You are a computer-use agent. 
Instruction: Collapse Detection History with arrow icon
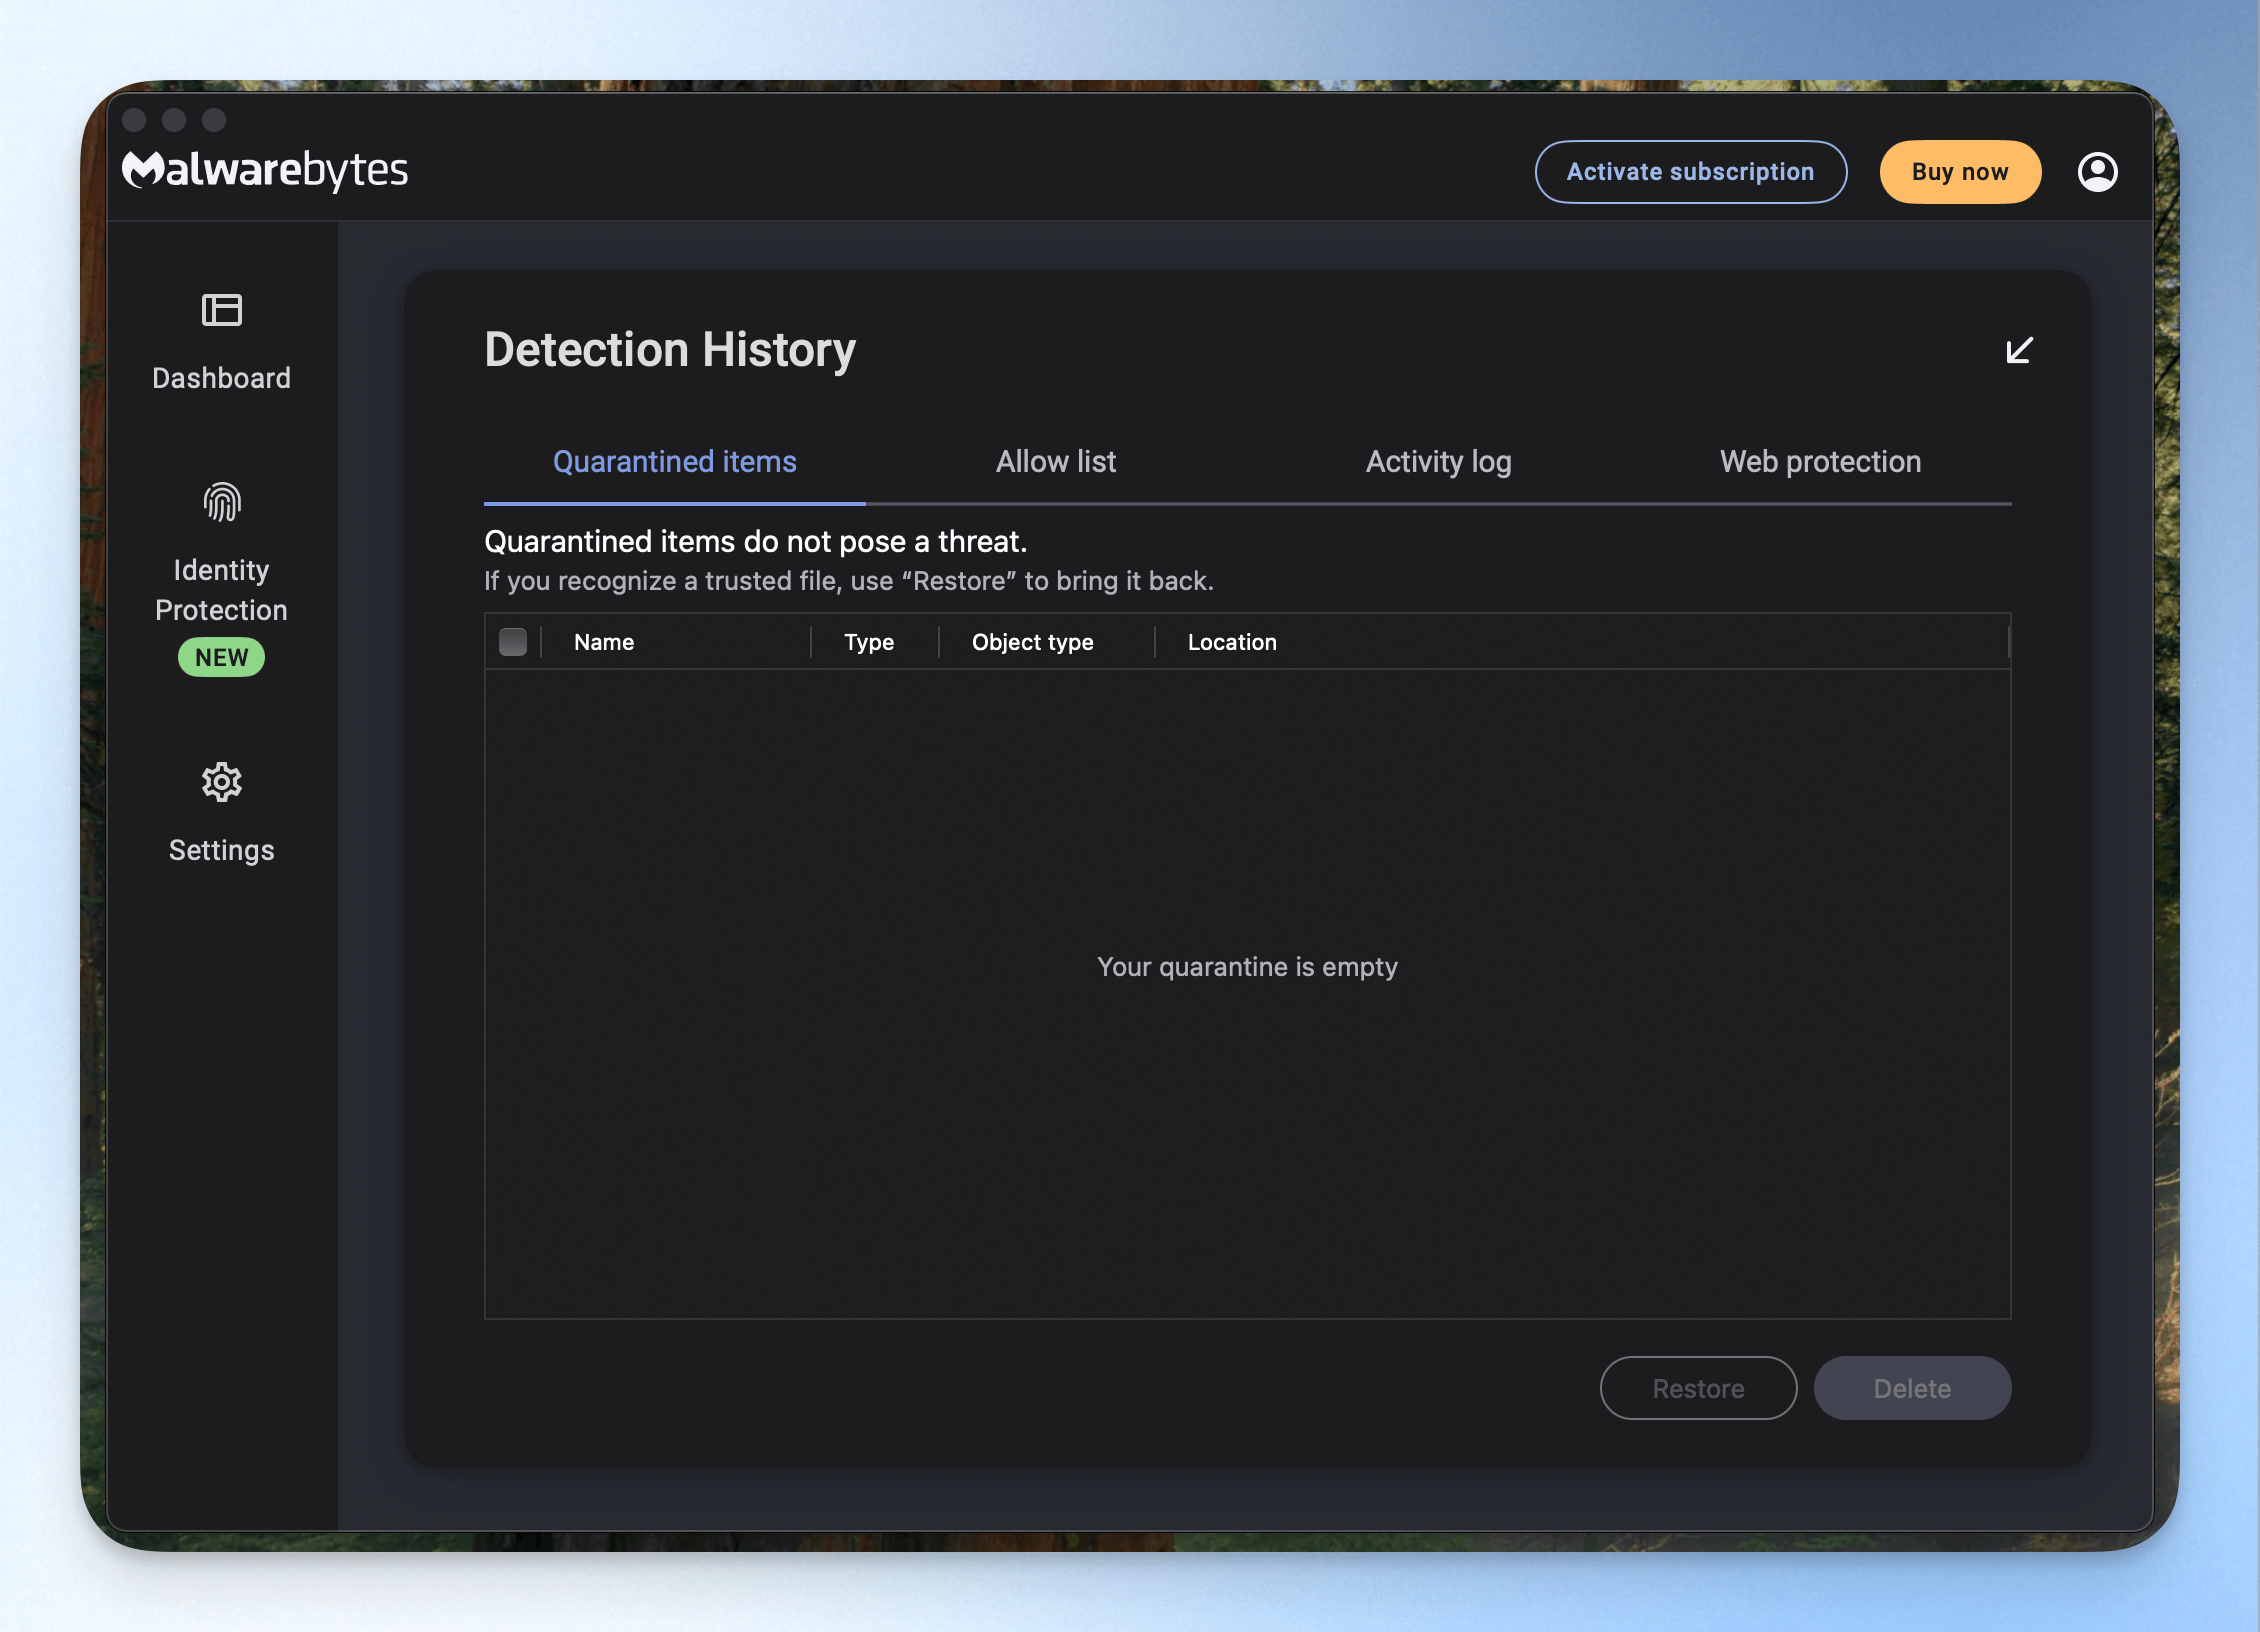[x=2019, y=350]
